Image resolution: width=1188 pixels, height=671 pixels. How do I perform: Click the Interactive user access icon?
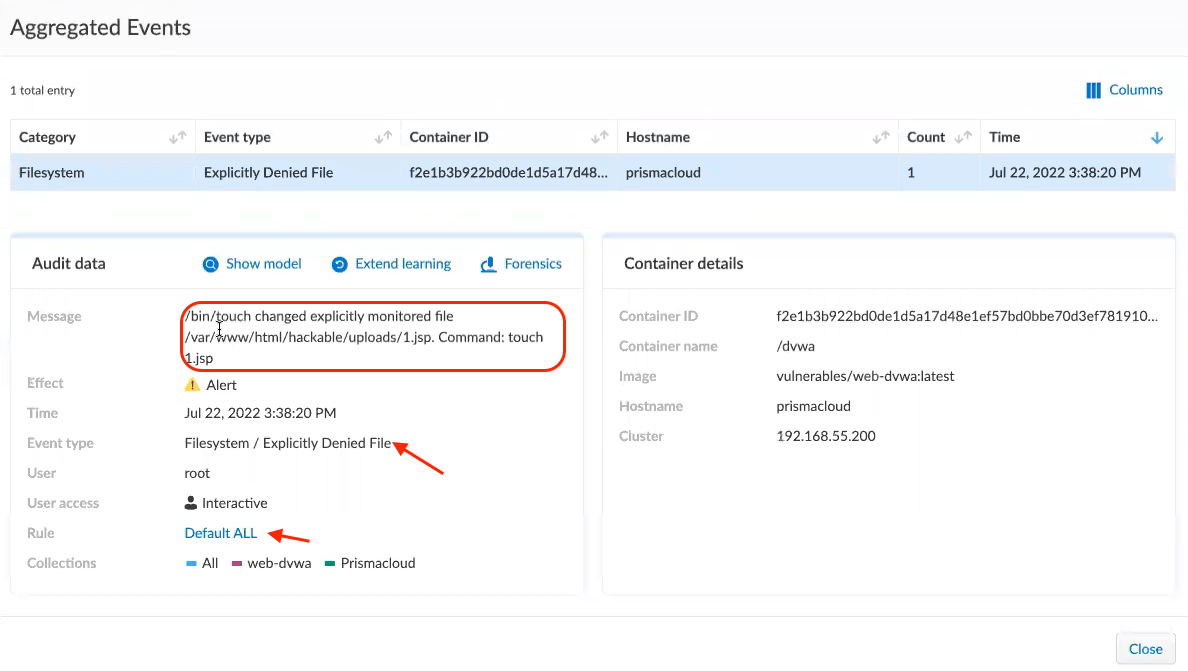point(191,503)
